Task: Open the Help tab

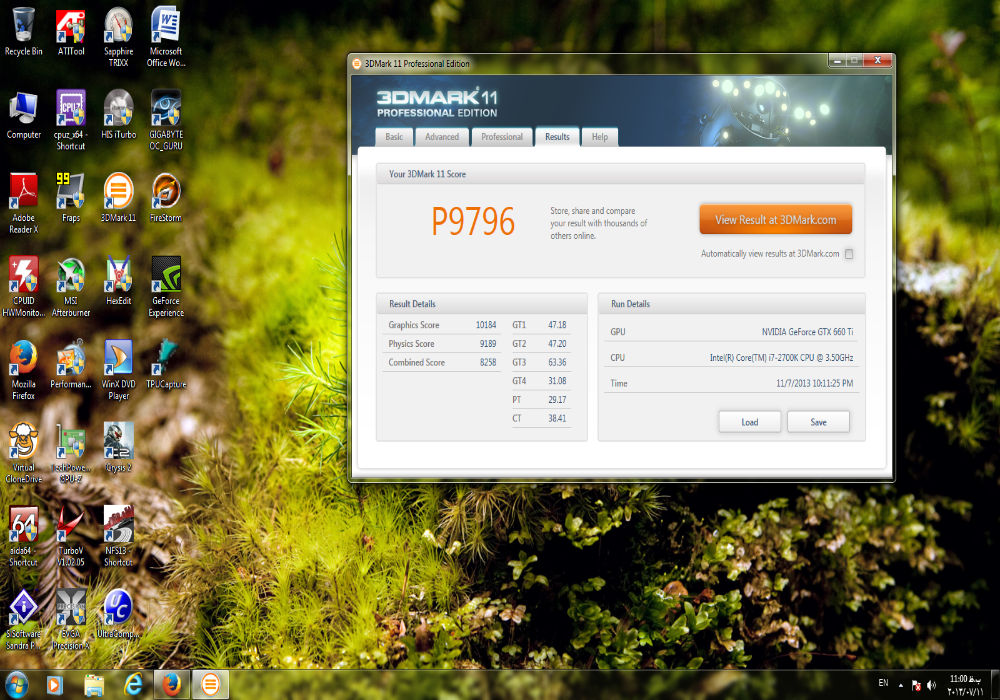Action: coord(599,137)
